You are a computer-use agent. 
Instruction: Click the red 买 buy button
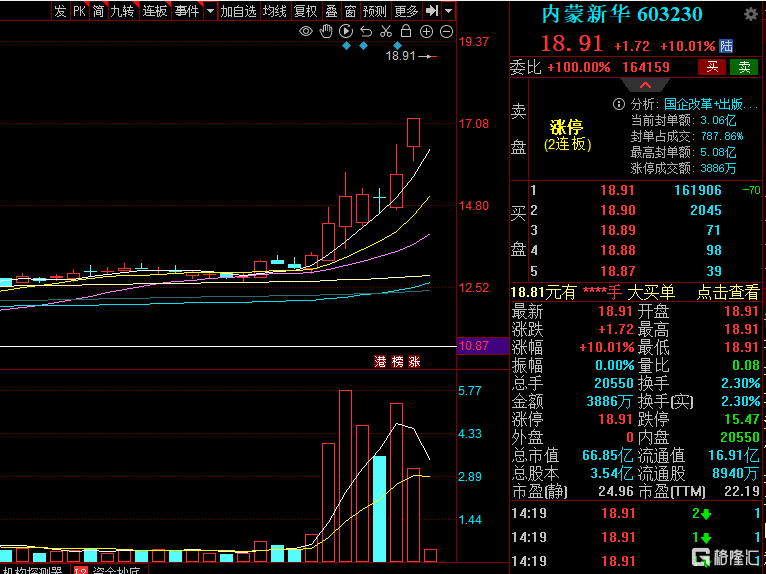tap(712, 67)
